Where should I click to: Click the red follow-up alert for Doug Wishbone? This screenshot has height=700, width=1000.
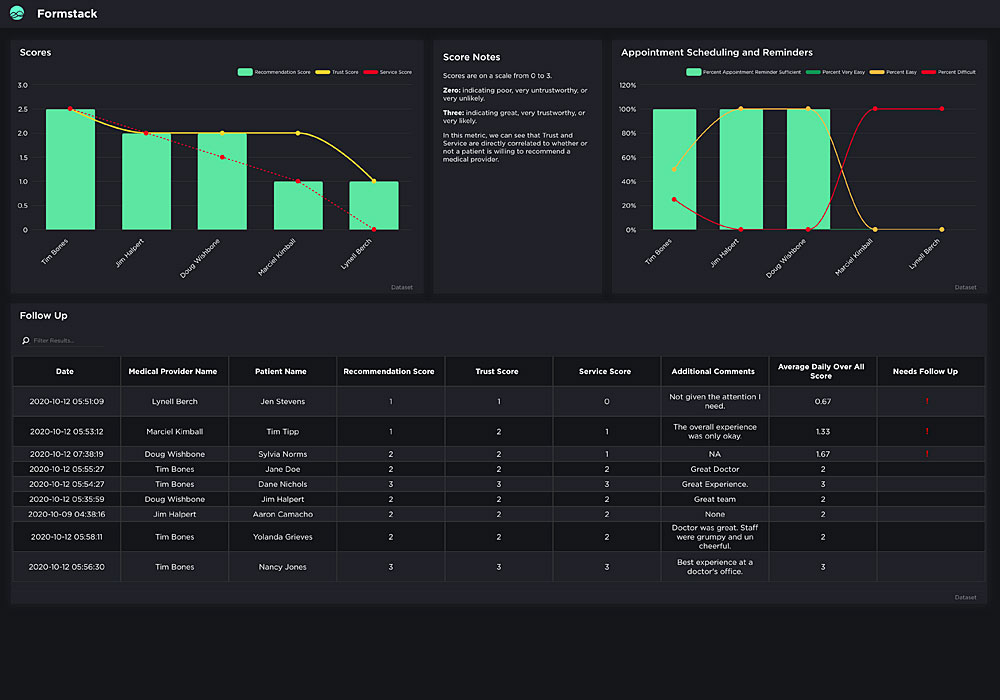tap(926, 454)
